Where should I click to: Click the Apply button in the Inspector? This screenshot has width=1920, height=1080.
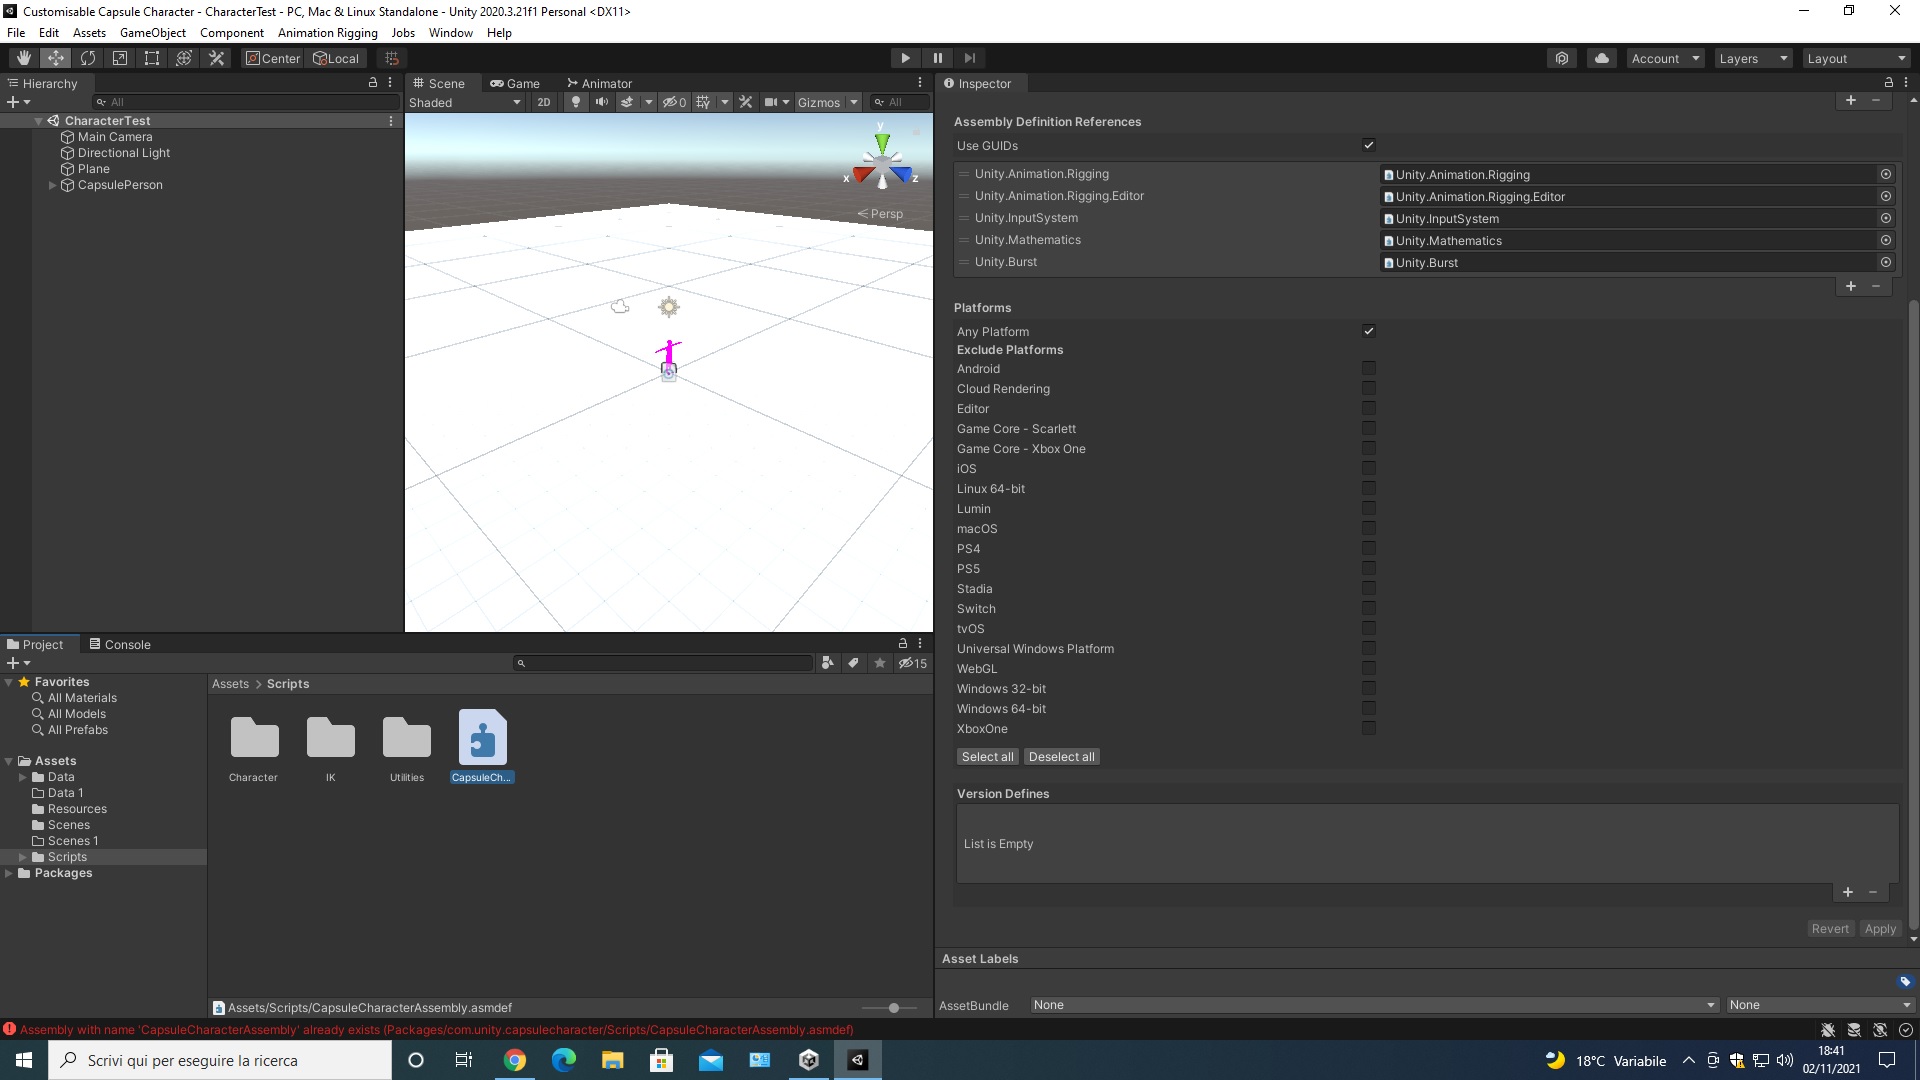pos(1880,928)
